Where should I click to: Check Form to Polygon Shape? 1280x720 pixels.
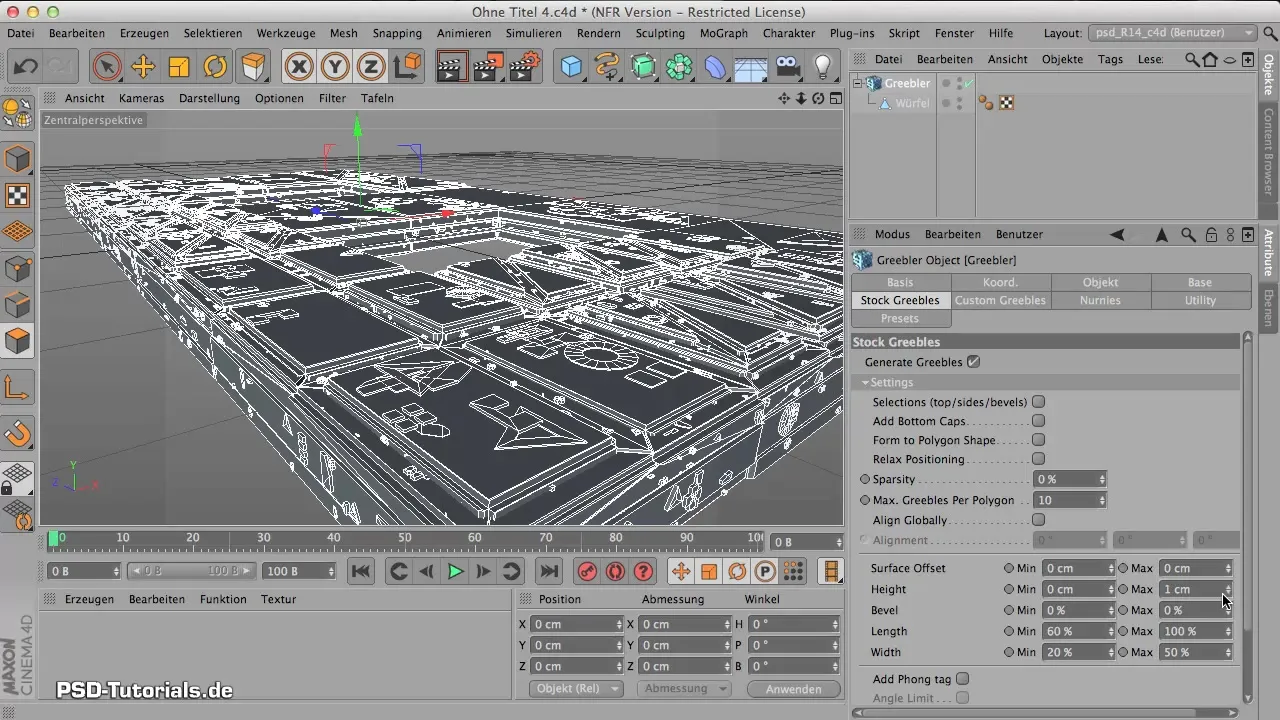1038,440
